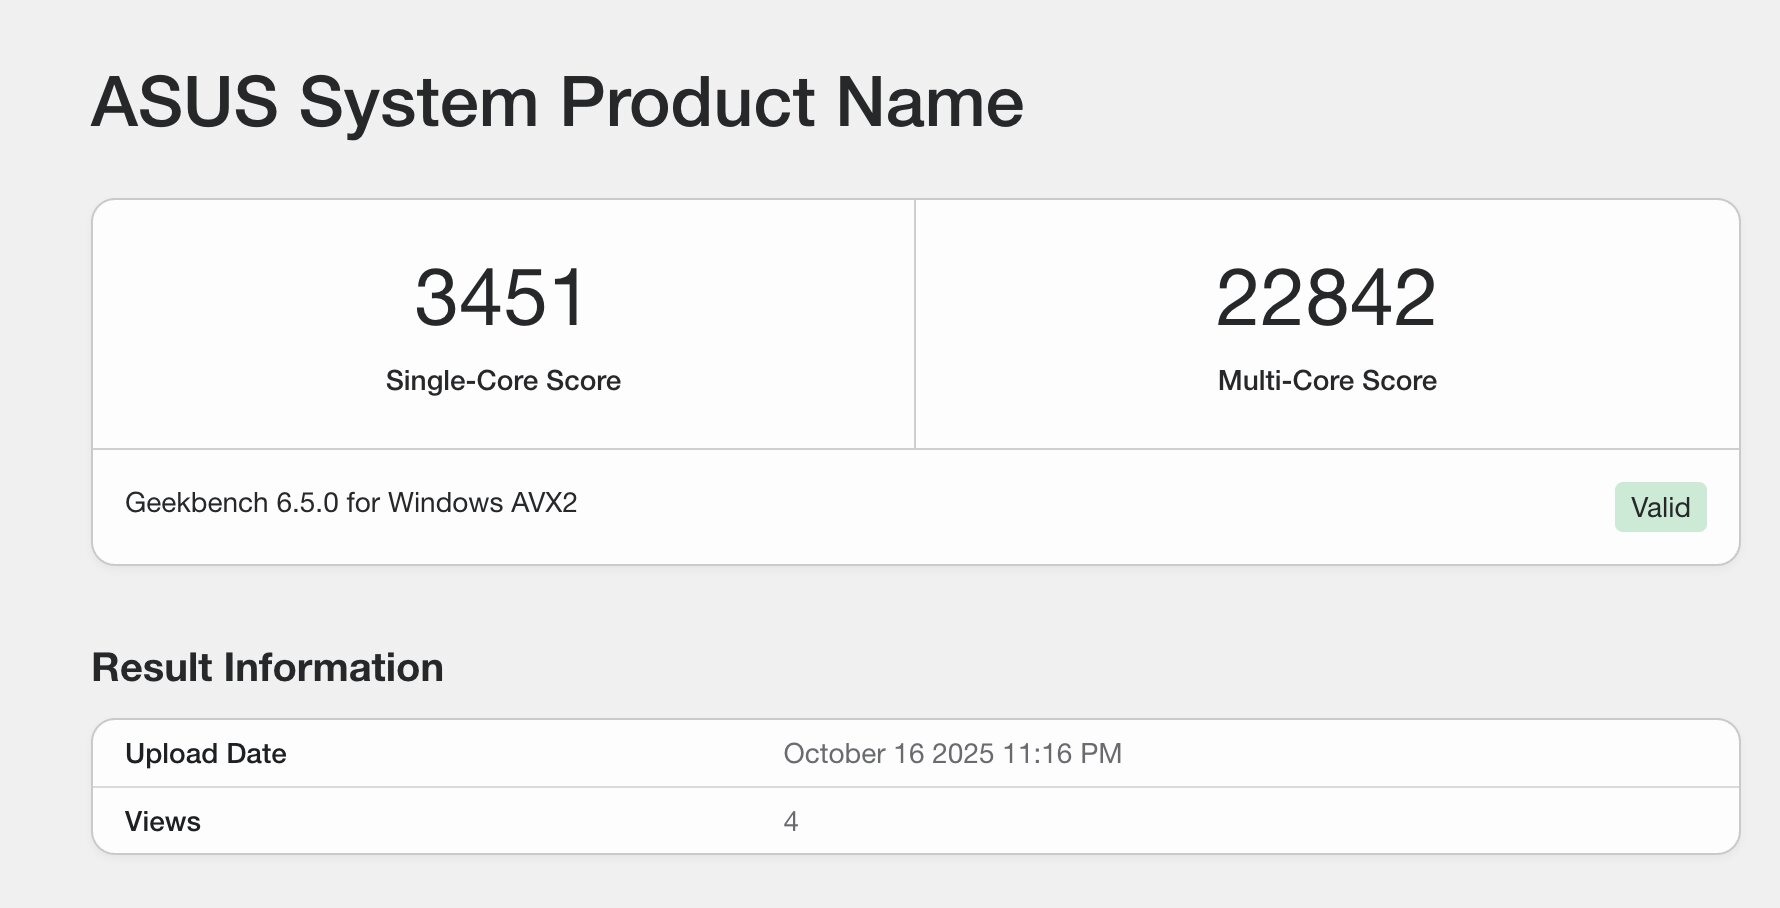Click the single-core score number 3451
This screenshot has width=1780, height=908.
(501, 298)
